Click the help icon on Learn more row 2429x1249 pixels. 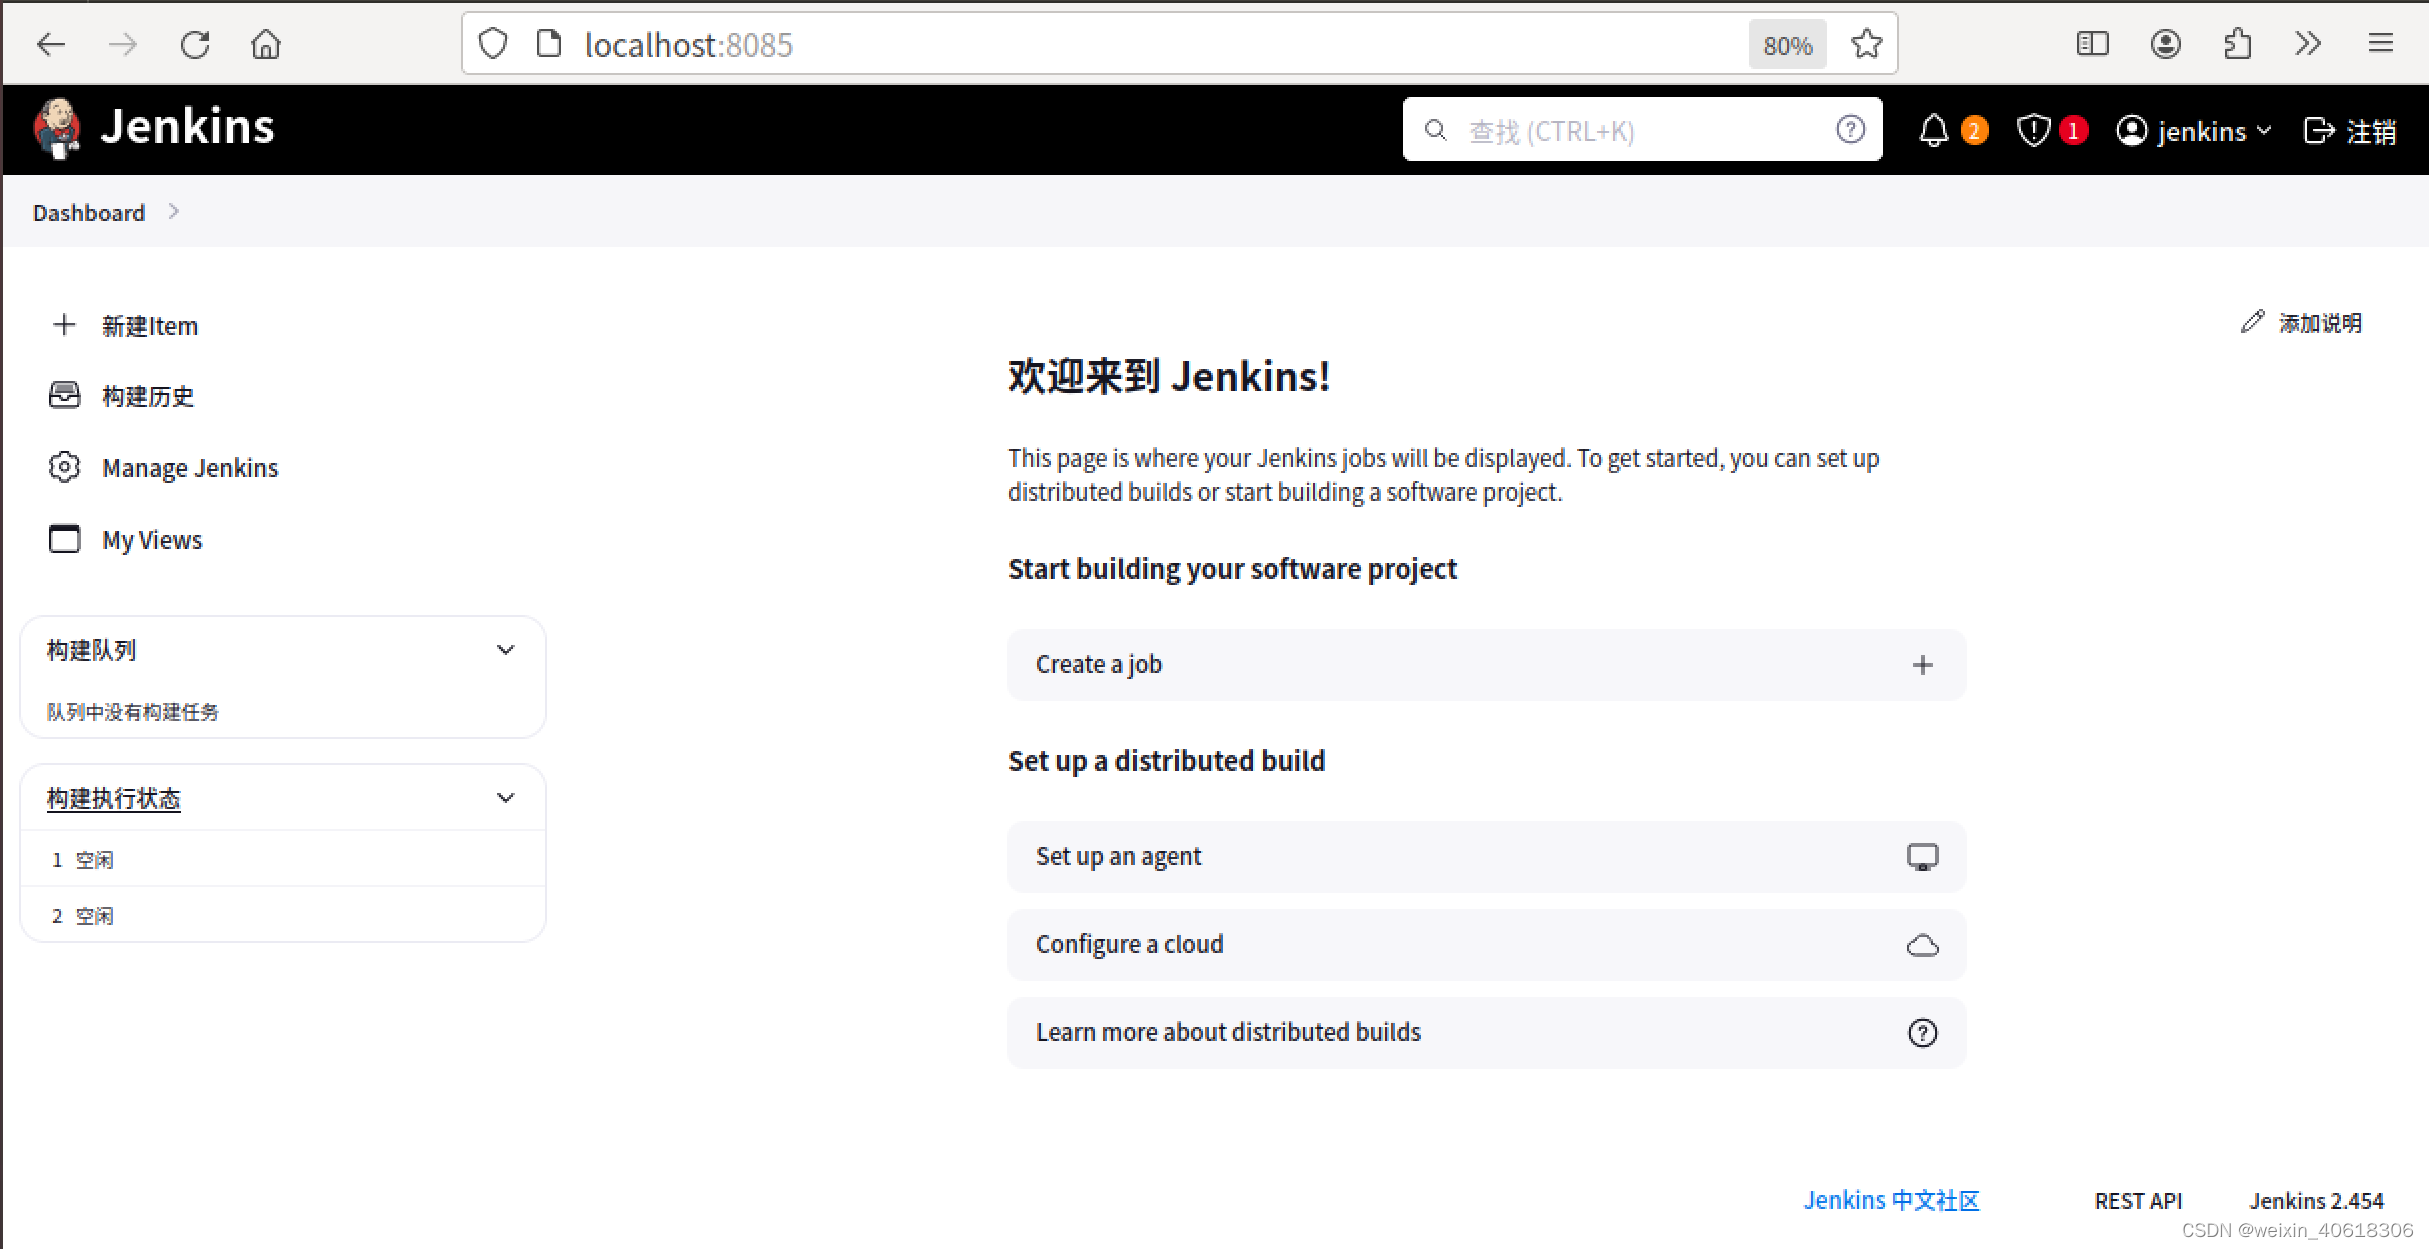click(x=1922, y=1033)
